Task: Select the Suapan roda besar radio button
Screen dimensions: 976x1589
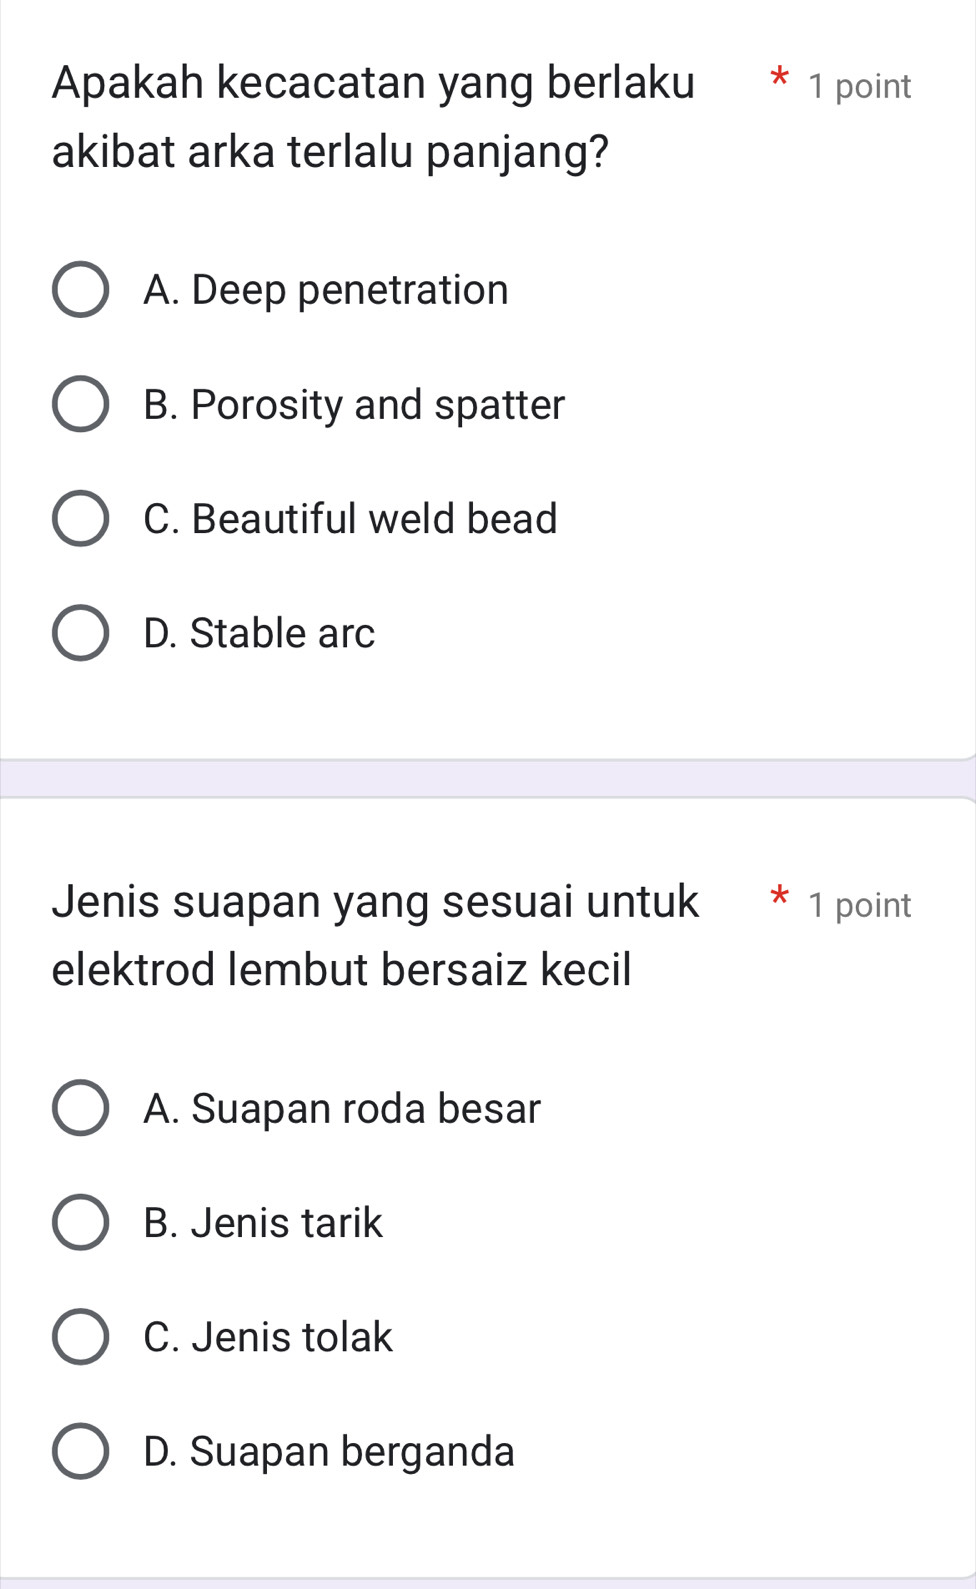Action: (x=80, y=1108)
